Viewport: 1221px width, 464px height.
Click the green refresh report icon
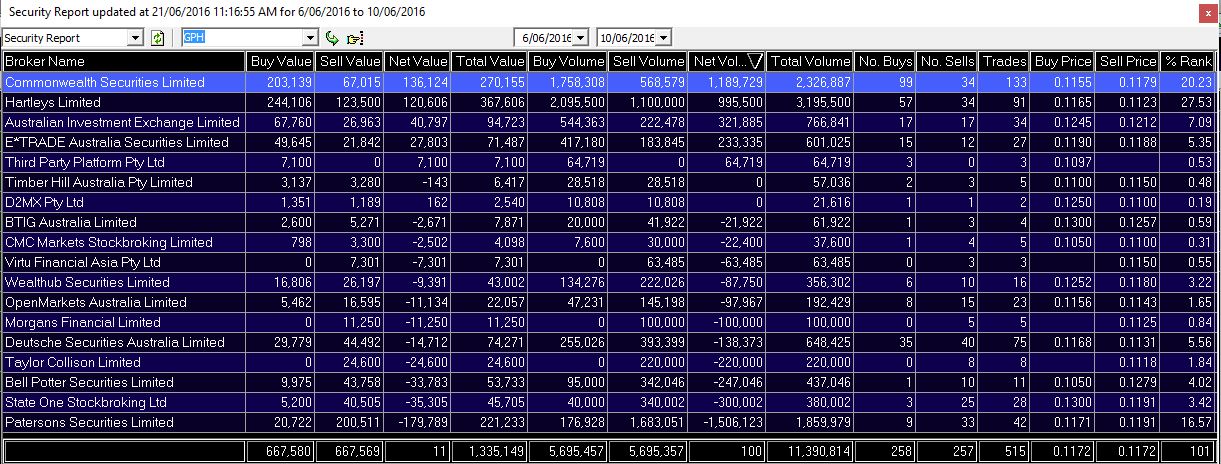[x=157, y=38]
